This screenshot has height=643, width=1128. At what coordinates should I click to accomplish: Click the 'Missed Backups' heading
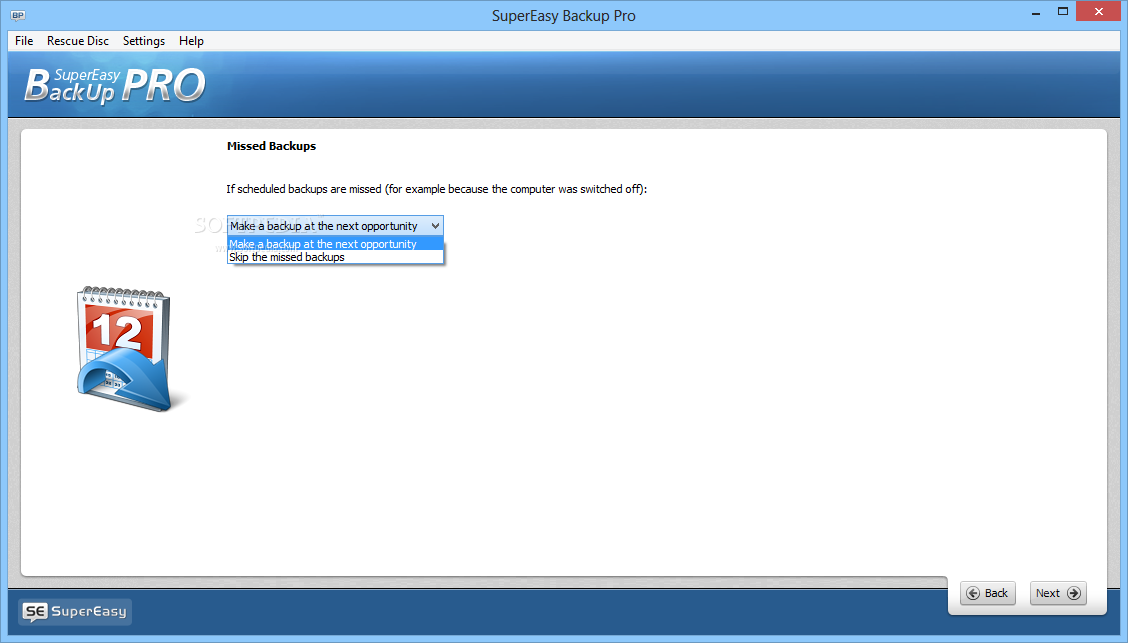point(271,146)
